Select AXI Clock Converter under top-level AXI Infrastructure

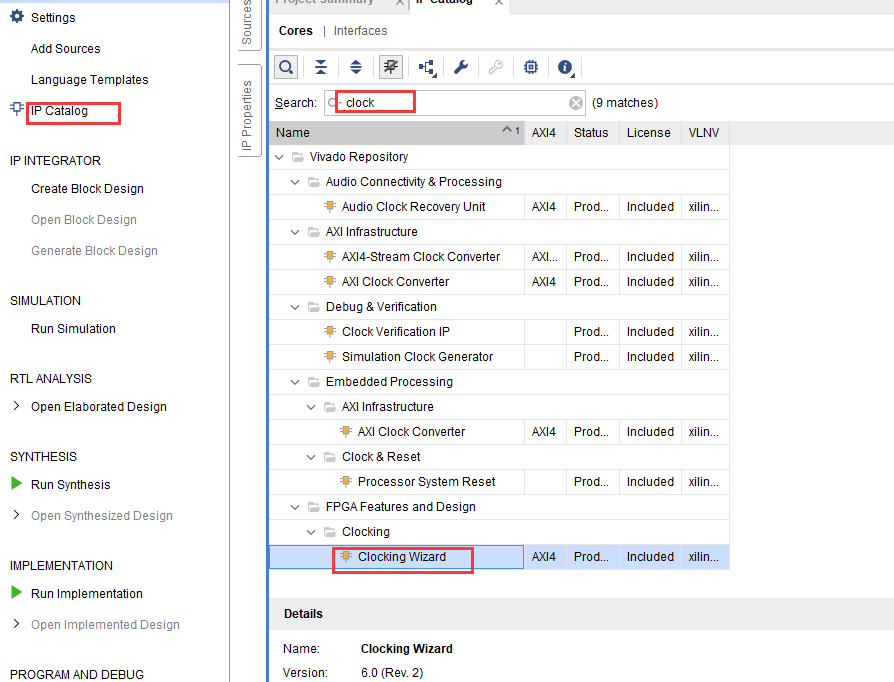(395, 282)
